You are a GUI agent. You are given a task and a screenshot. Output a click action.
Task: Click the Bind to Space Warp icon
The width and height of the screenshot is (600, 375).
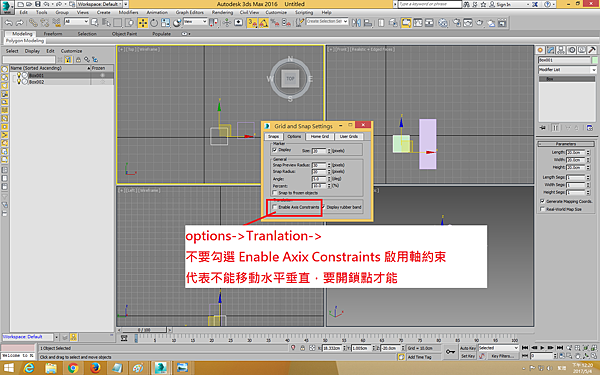57,23
